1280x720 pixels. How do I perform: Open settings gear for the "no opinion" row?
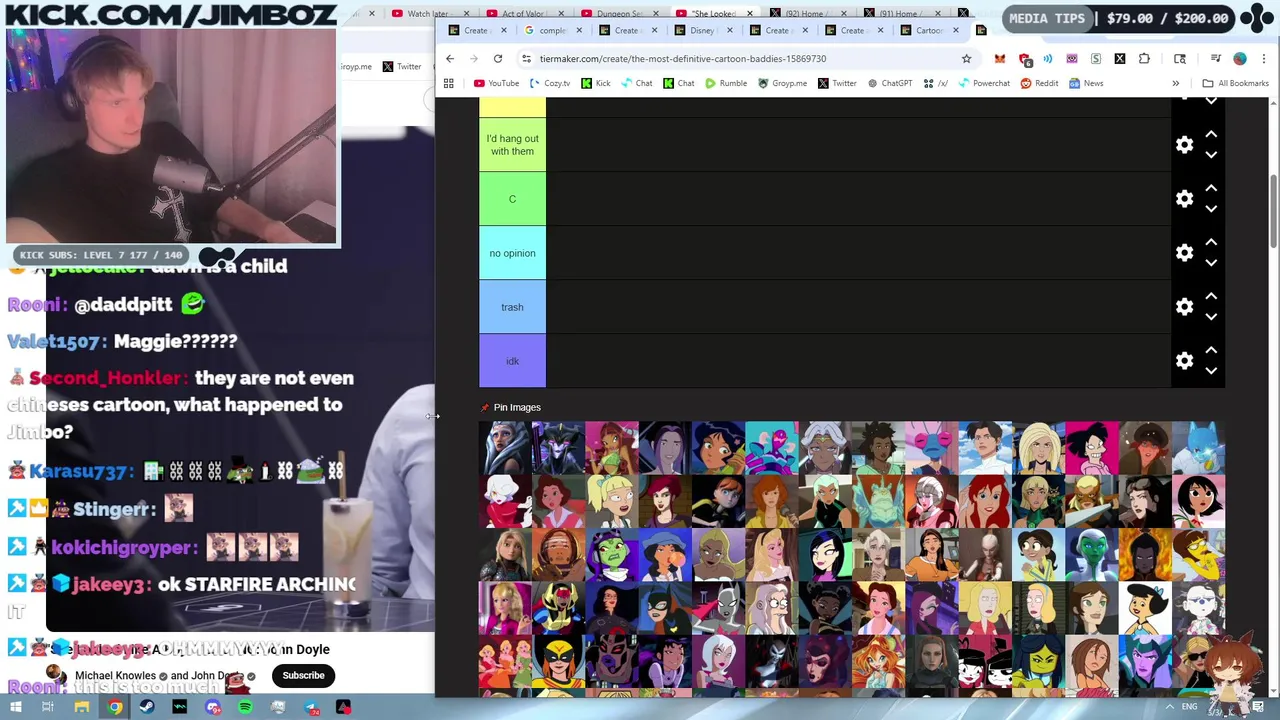click(1184, 253)
